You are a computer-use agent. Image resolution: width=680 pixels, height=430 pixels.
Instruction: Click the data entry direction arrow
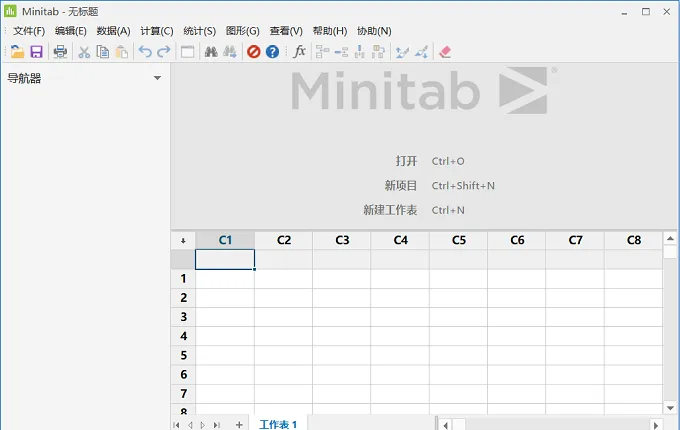pos(183,241)
